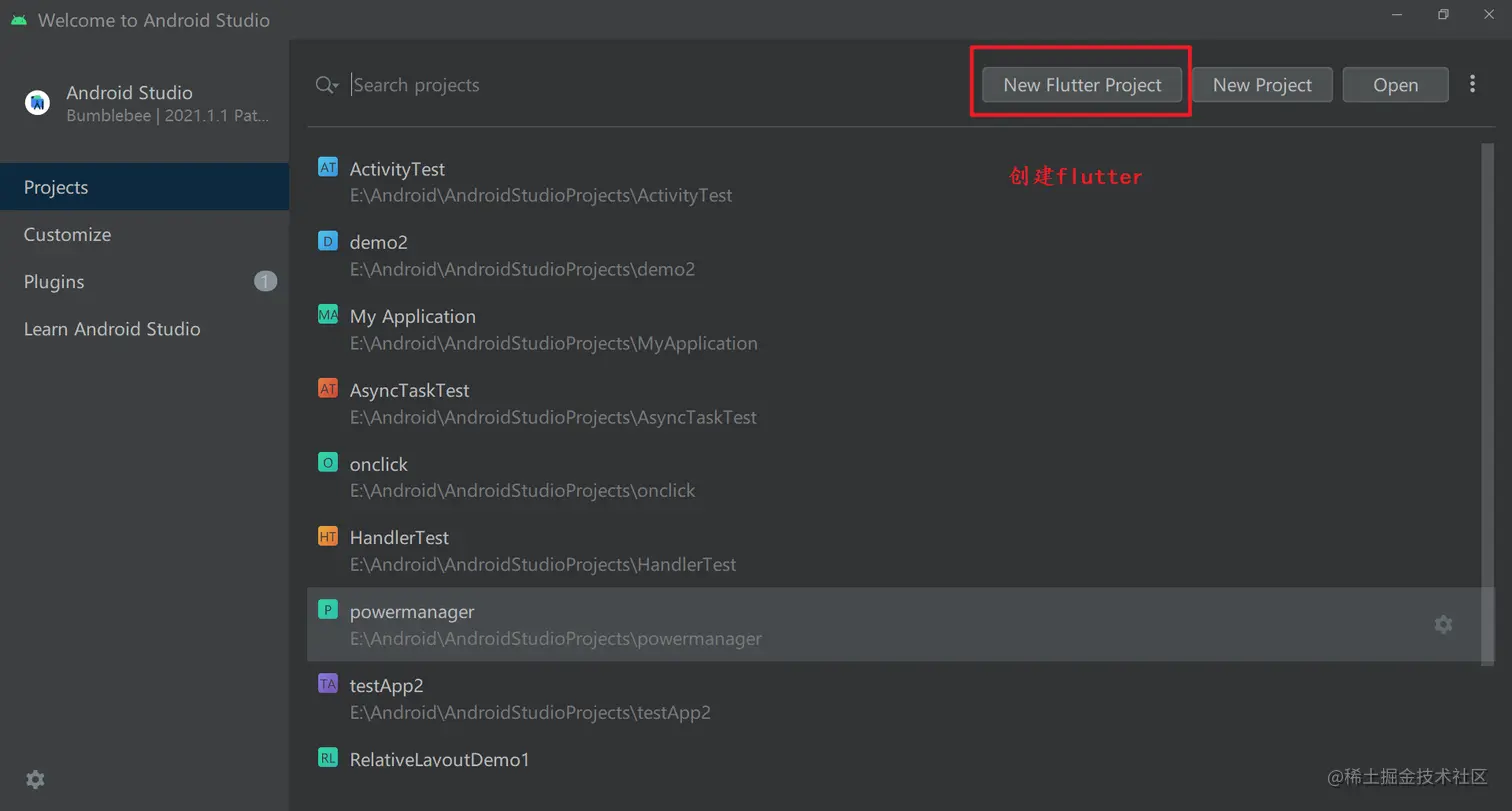Click the testApp2 project avatar icon
This screenshot has height=811, width=1512.
(x=327, y=684)
